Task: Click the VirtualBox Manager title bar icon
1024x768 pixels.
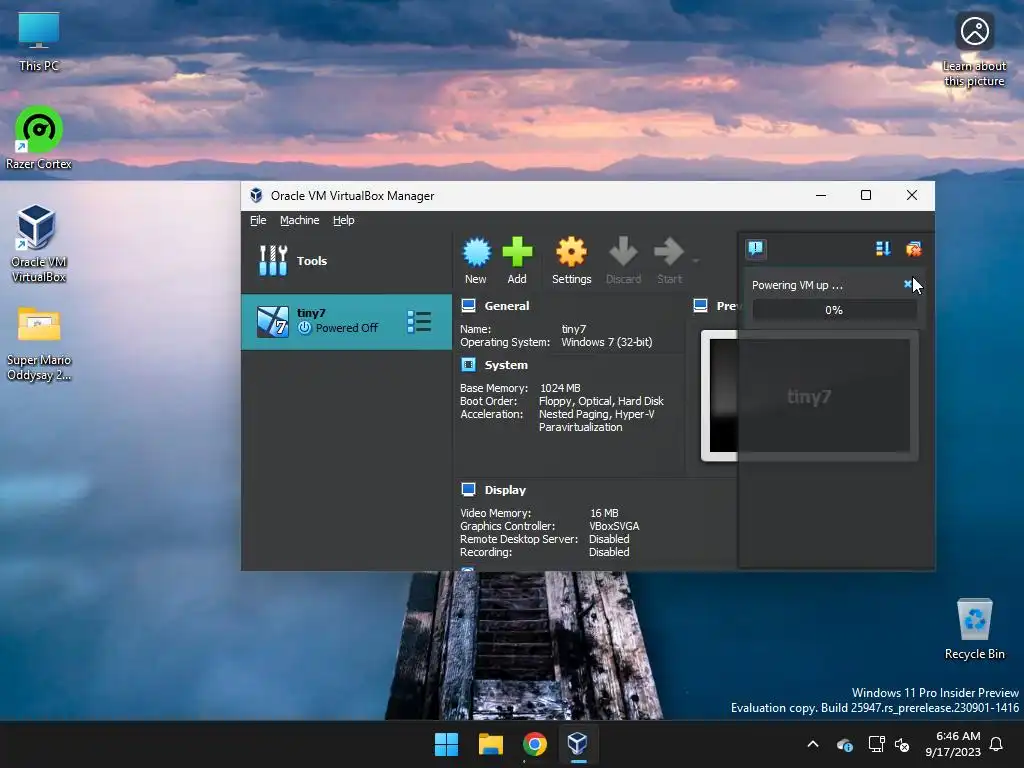Action: (257, 195)
